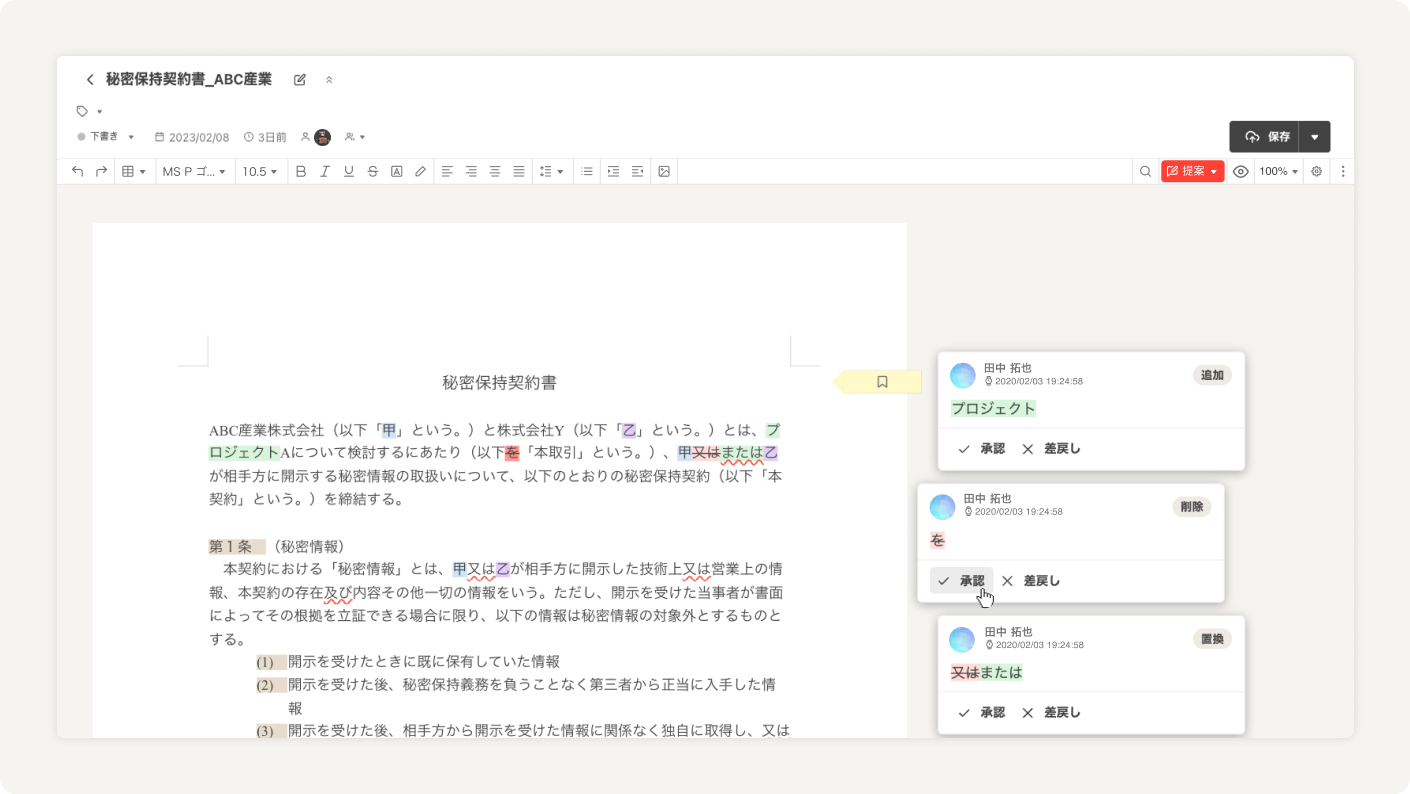
Task: Expand the 100% zoom level dropdown
Action: pyautogui.click(x=1278, y=172)
